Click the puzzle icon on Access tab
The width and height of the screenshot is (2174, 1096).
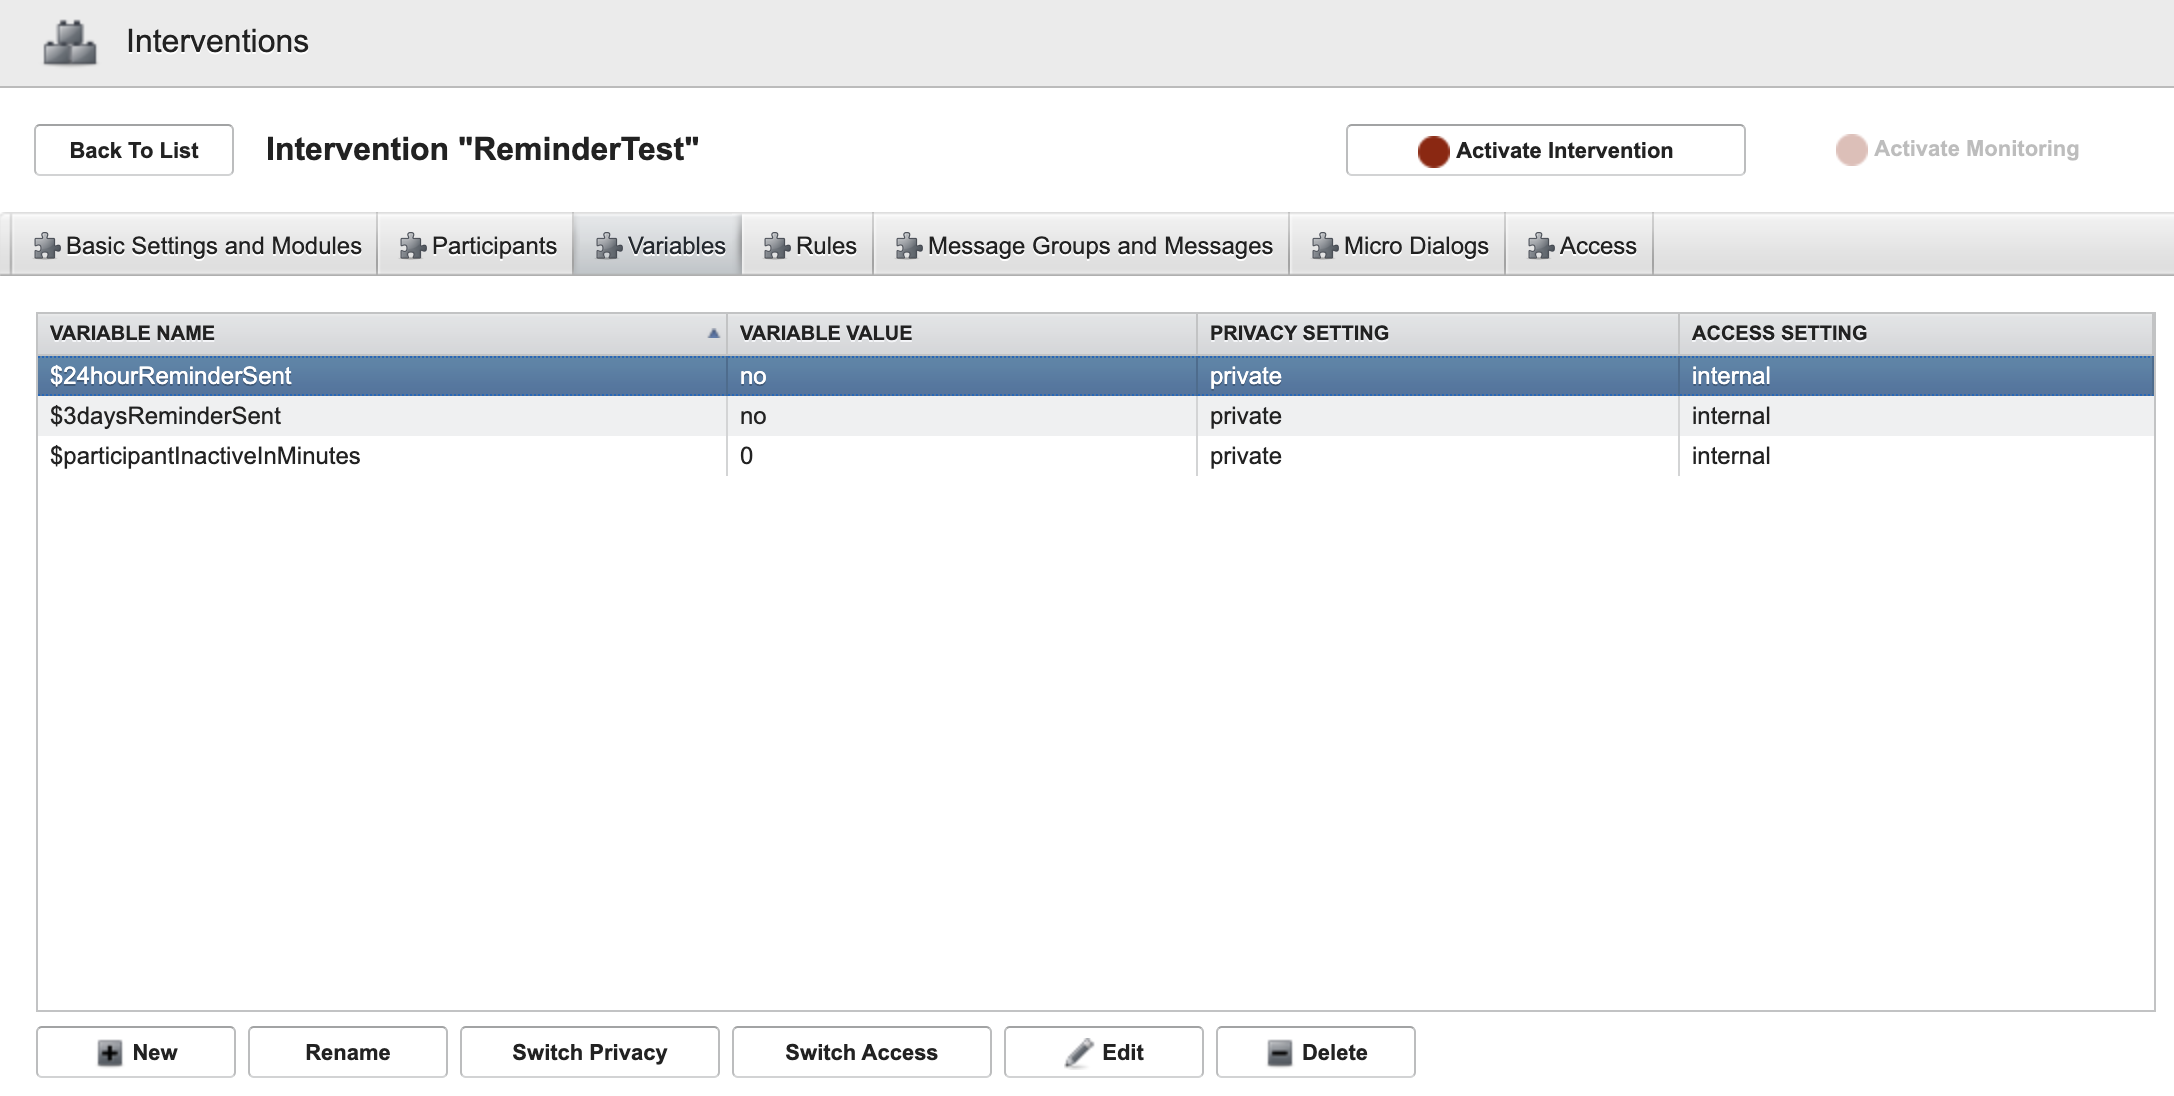[x=1540, y=246]
